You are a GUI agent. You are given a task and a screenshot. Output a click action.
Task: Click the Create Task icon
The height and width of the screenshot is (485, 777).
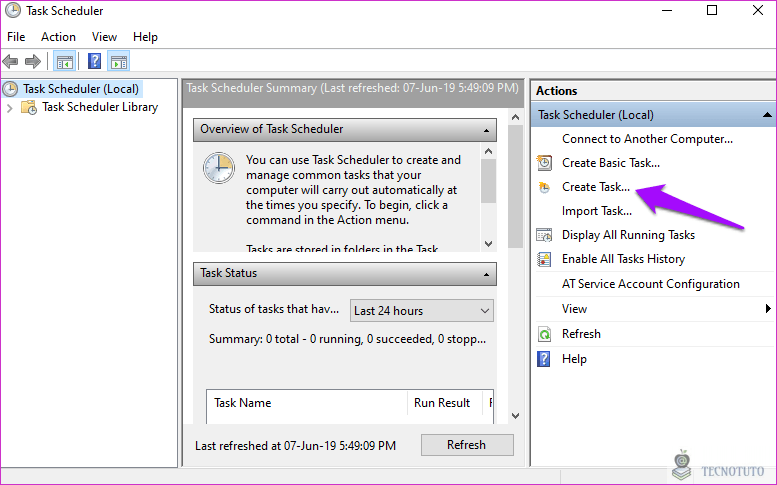point(544,187)
